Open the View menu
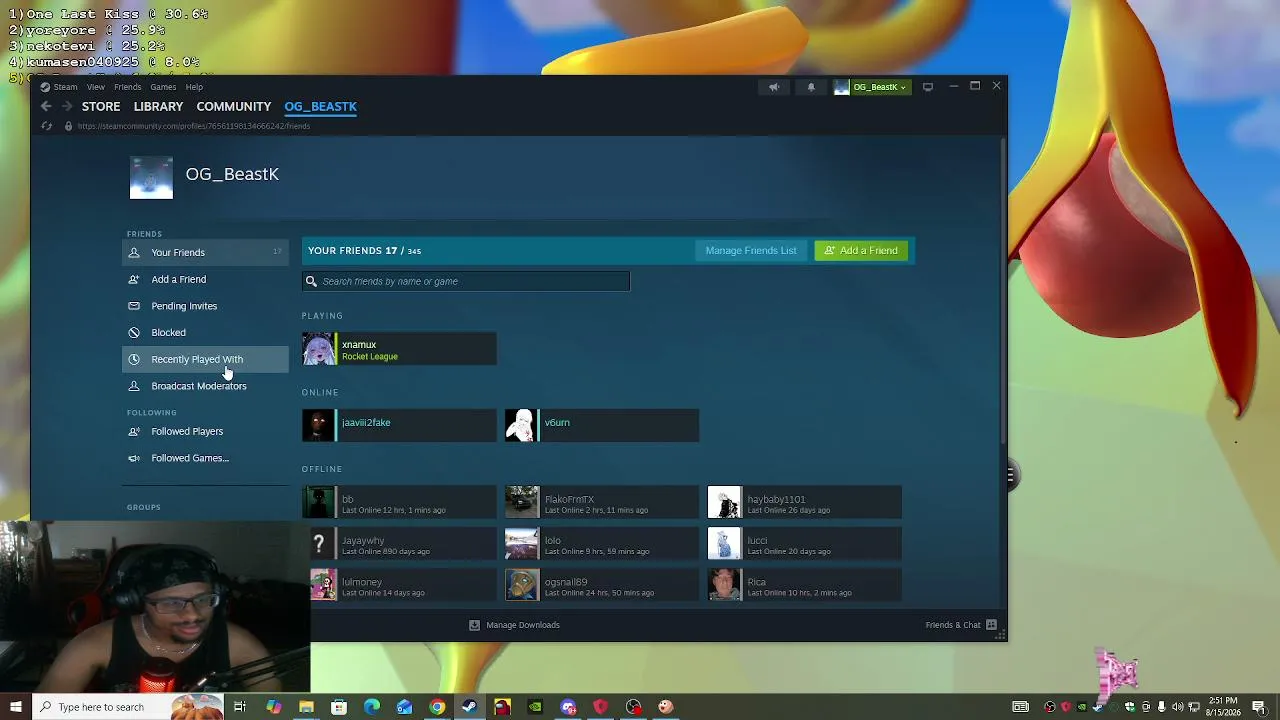 coord(96,87)
